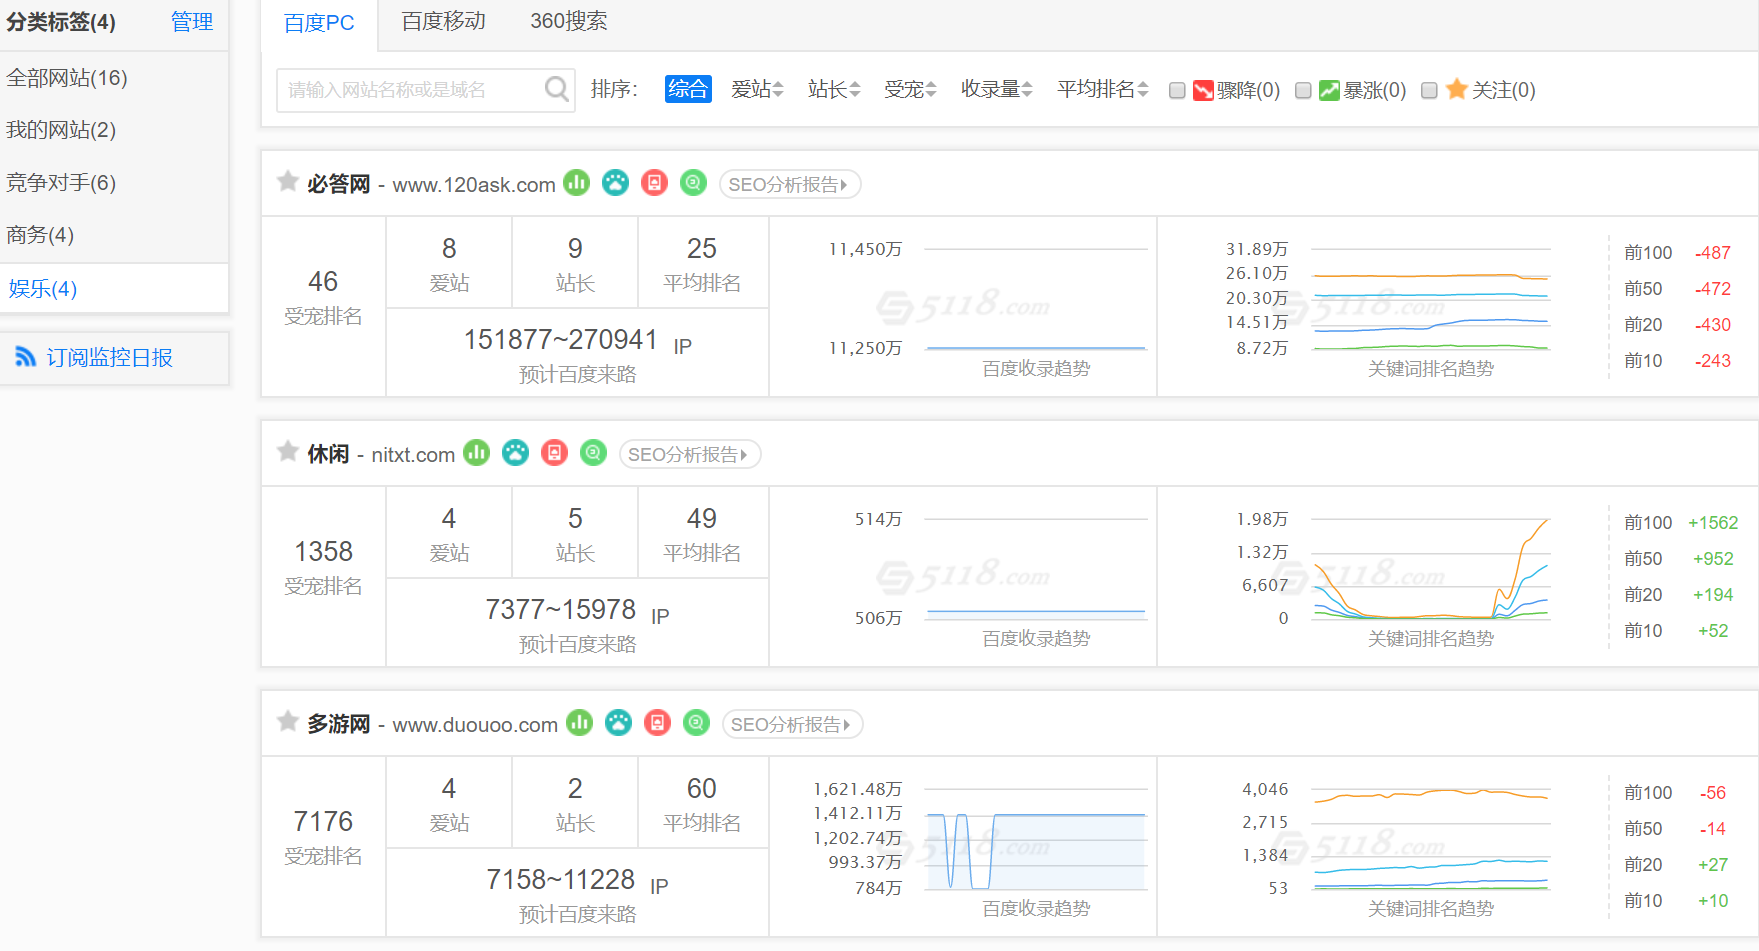Screen dimensions: 1759x951
Task: Click the 151877~270941 IP estimate
Action: pyautogui.click(x=561, y=339)
